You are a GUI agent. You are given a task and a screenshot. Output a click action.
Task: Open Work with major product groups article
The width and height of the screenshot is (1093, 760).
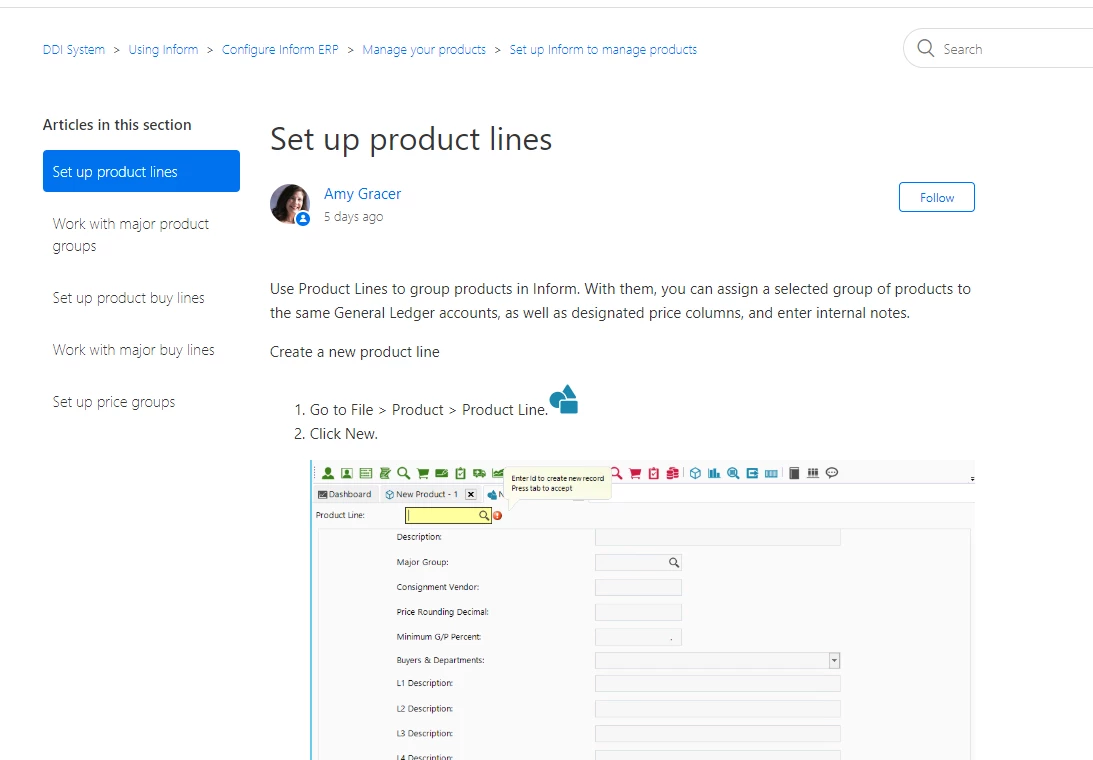(x=131, y=235)
